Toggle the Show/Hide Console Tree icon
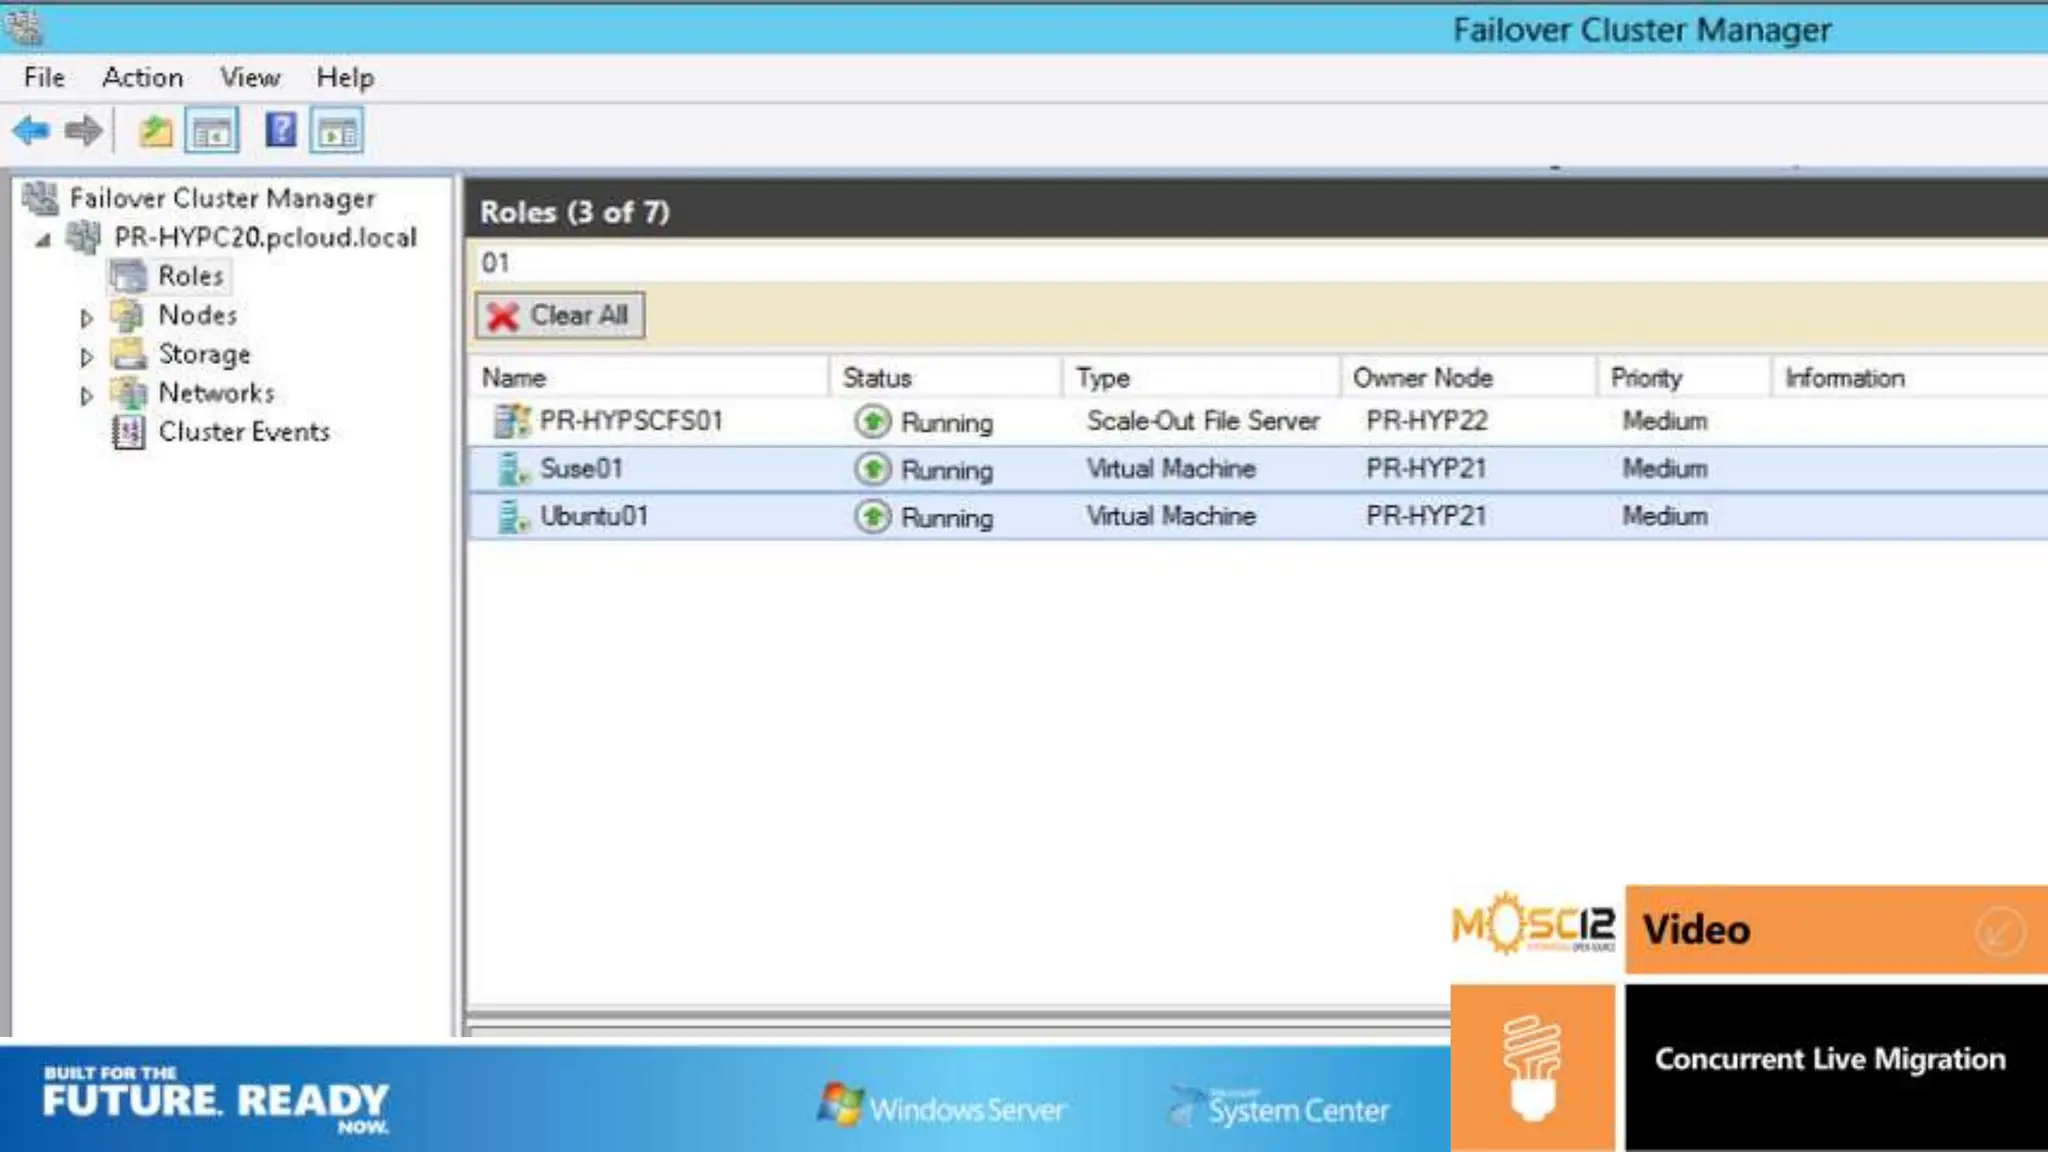This screenshot has width=2048, height=1152. (x=212, y=131)
